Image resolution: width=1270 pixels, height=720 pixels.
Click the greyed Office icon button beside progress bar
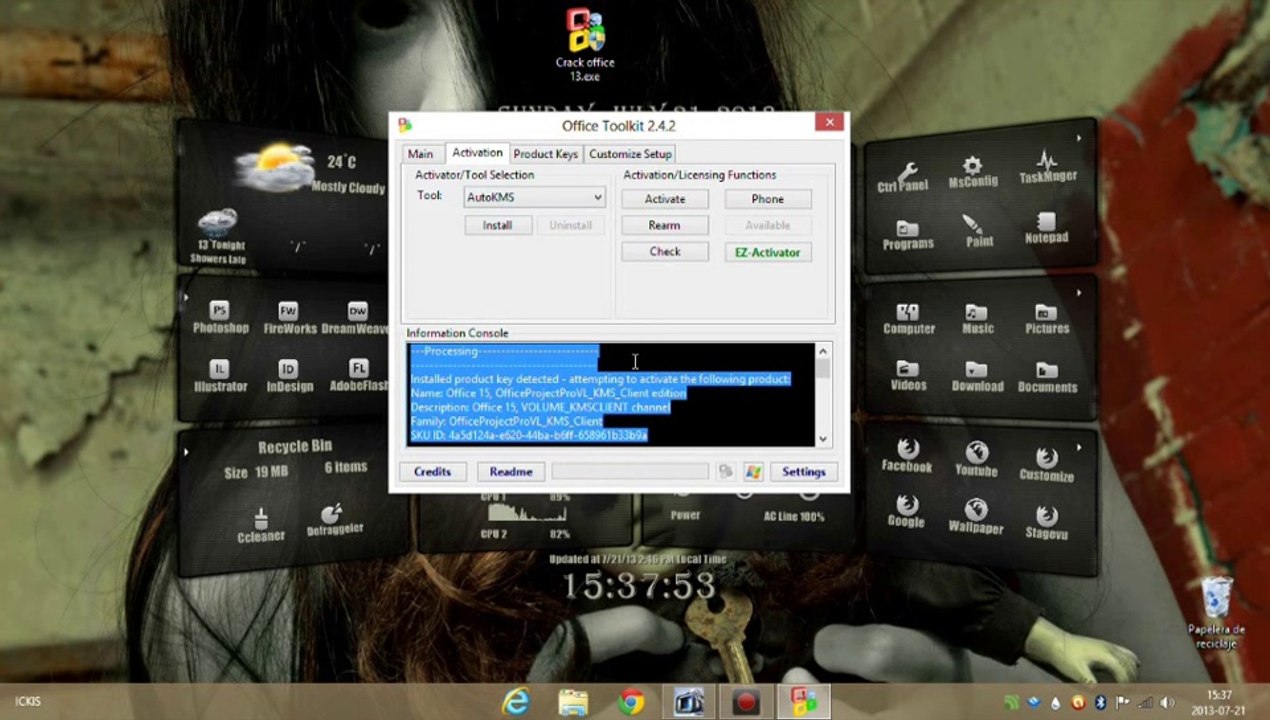(725, 471)
